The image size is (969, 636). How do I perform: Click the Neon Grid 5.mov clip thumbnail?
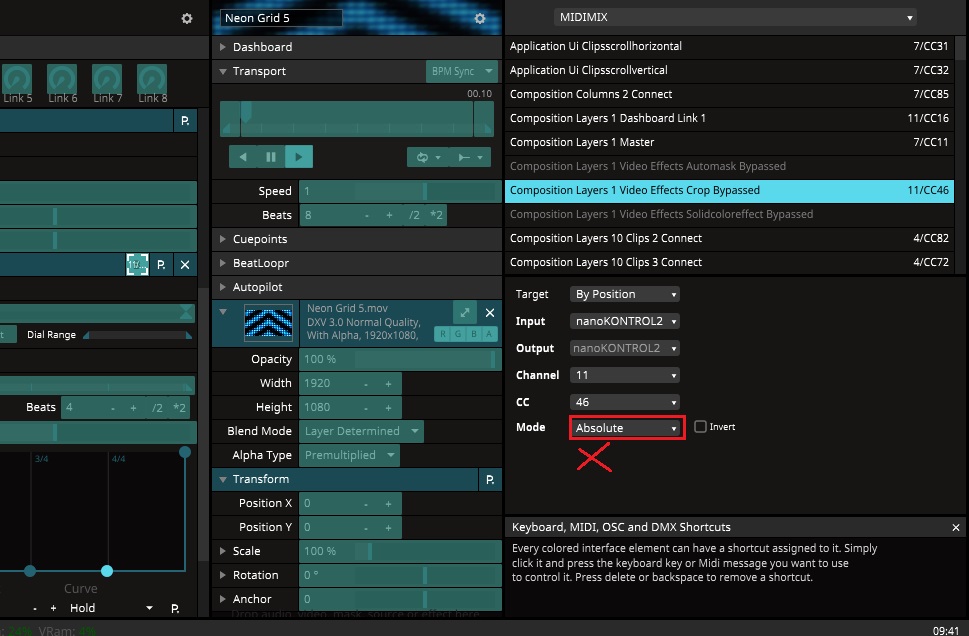click(268, 323)
